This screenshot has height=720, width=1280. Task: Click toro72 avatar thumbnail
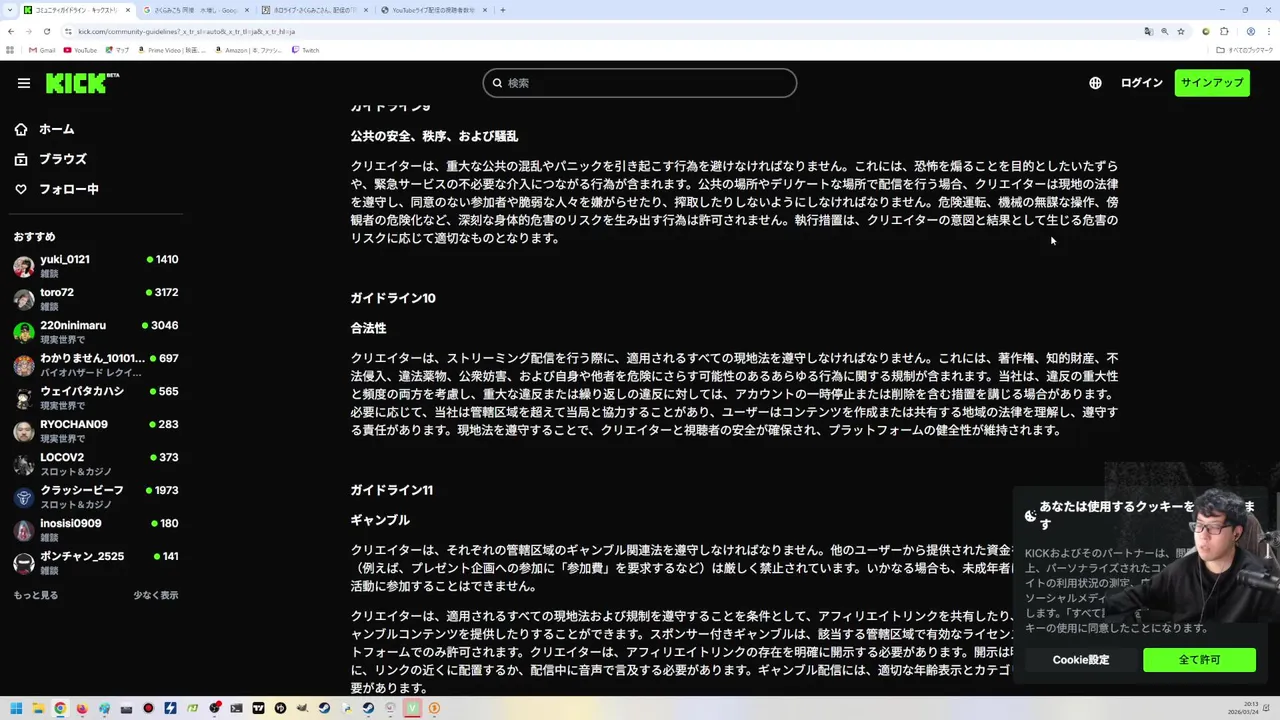[x=24, y=299]
